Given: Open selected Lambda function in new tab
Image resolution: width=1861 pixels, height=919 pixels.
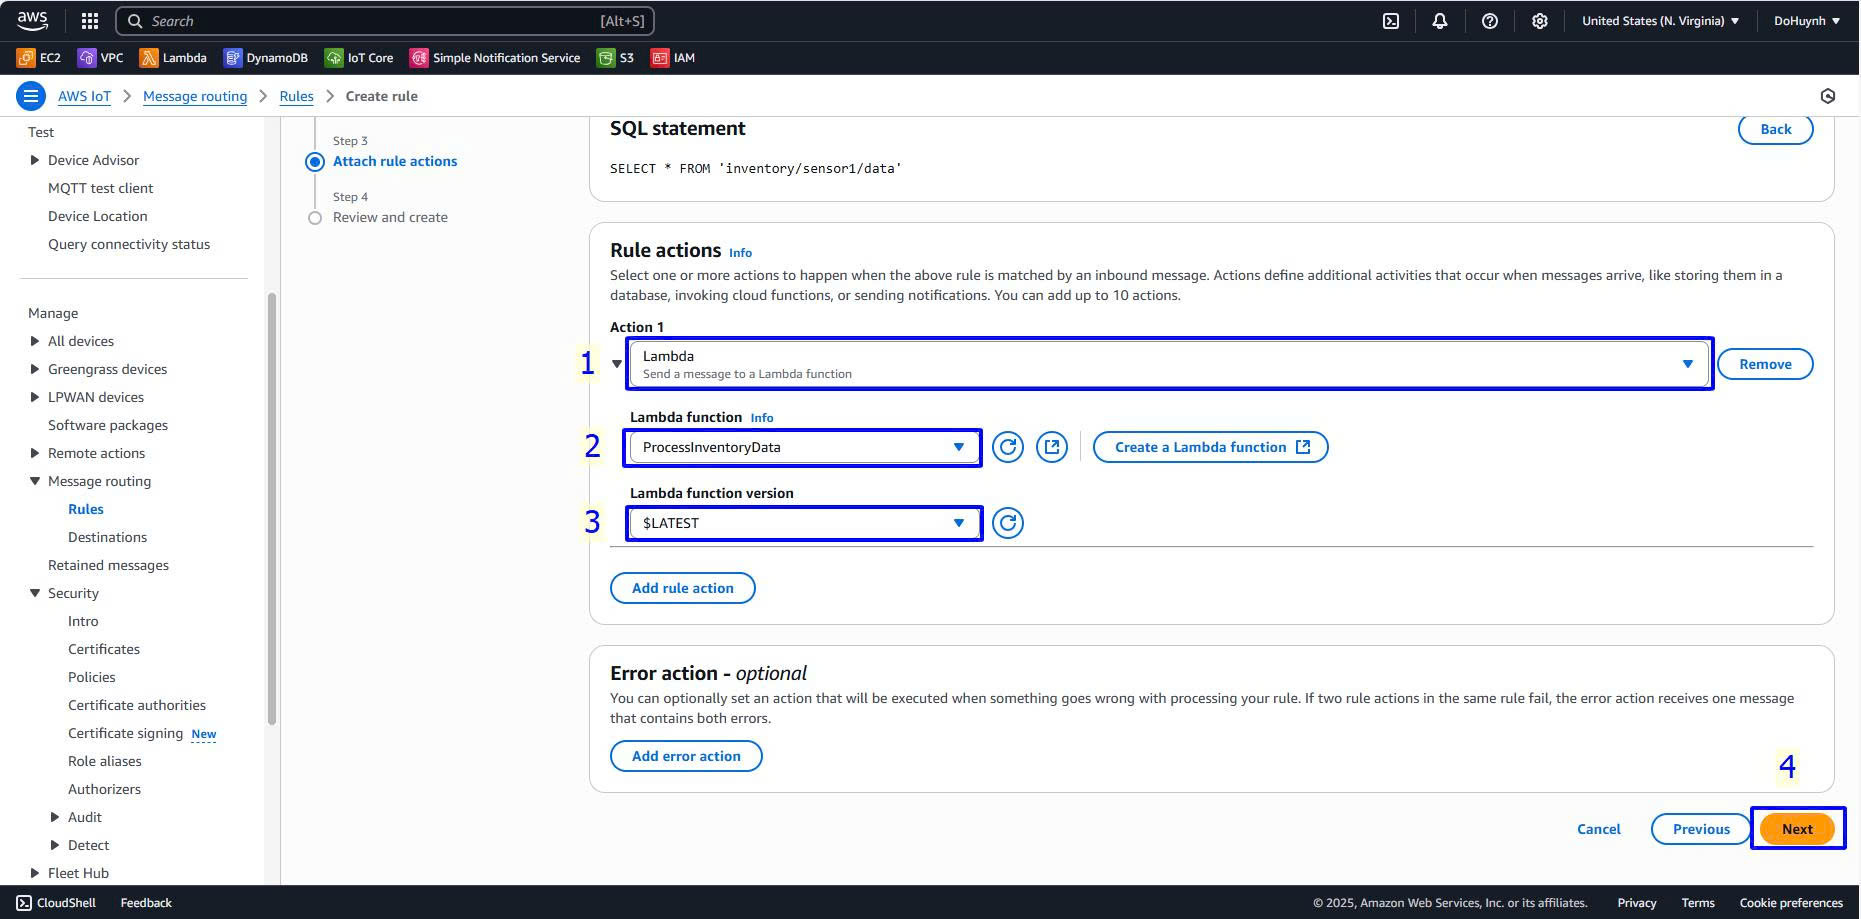Looking at the screenshot, I should [x=1051, y=447].
